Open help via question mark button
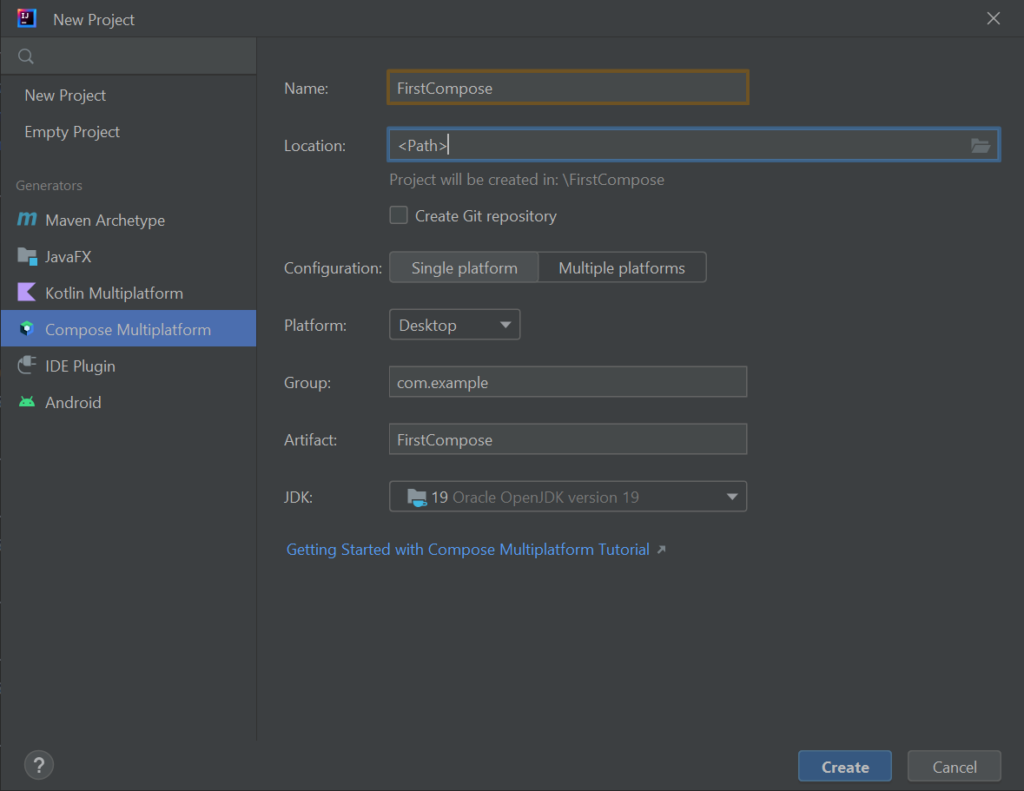 pos(39,765)
